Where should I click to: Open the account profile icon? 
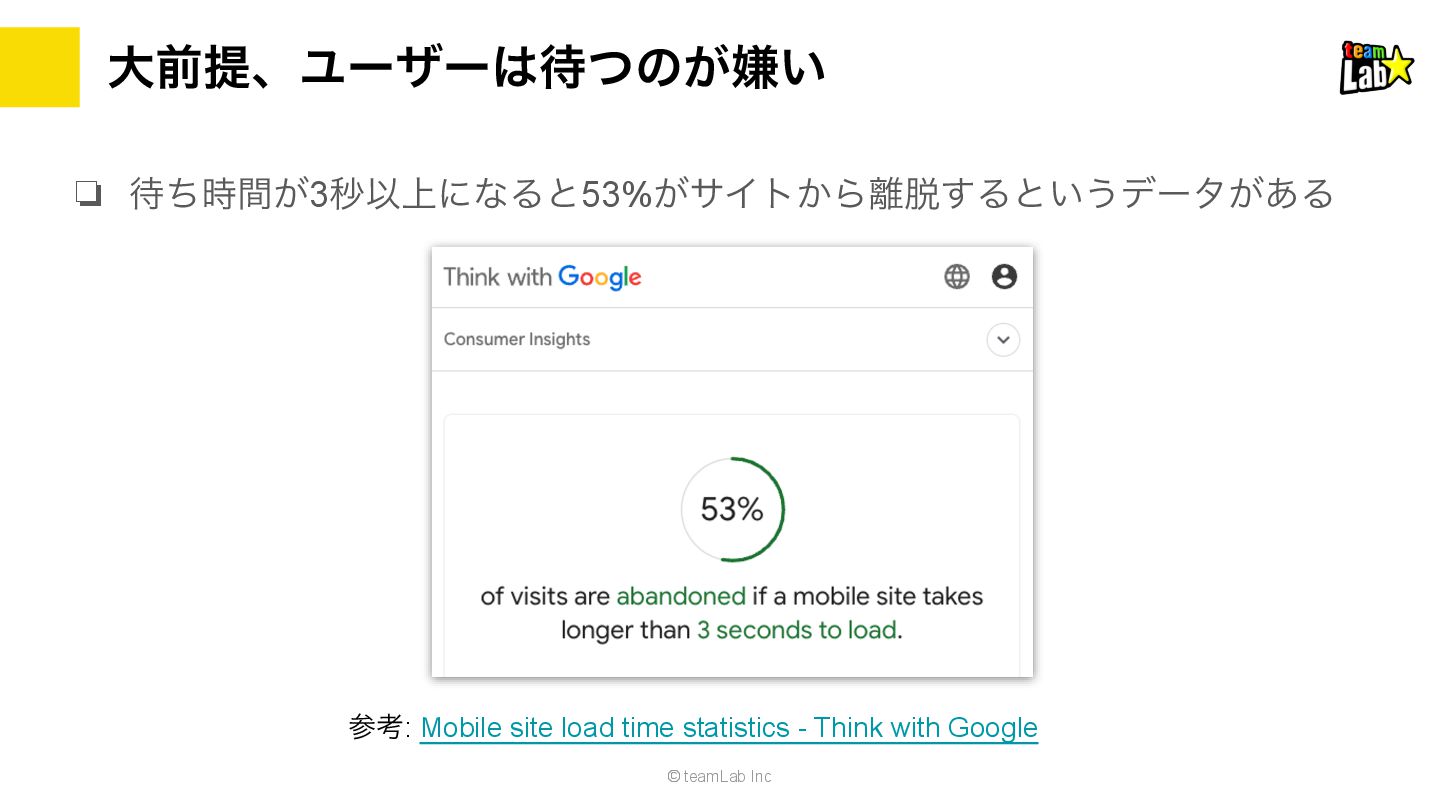[1004, 277]
